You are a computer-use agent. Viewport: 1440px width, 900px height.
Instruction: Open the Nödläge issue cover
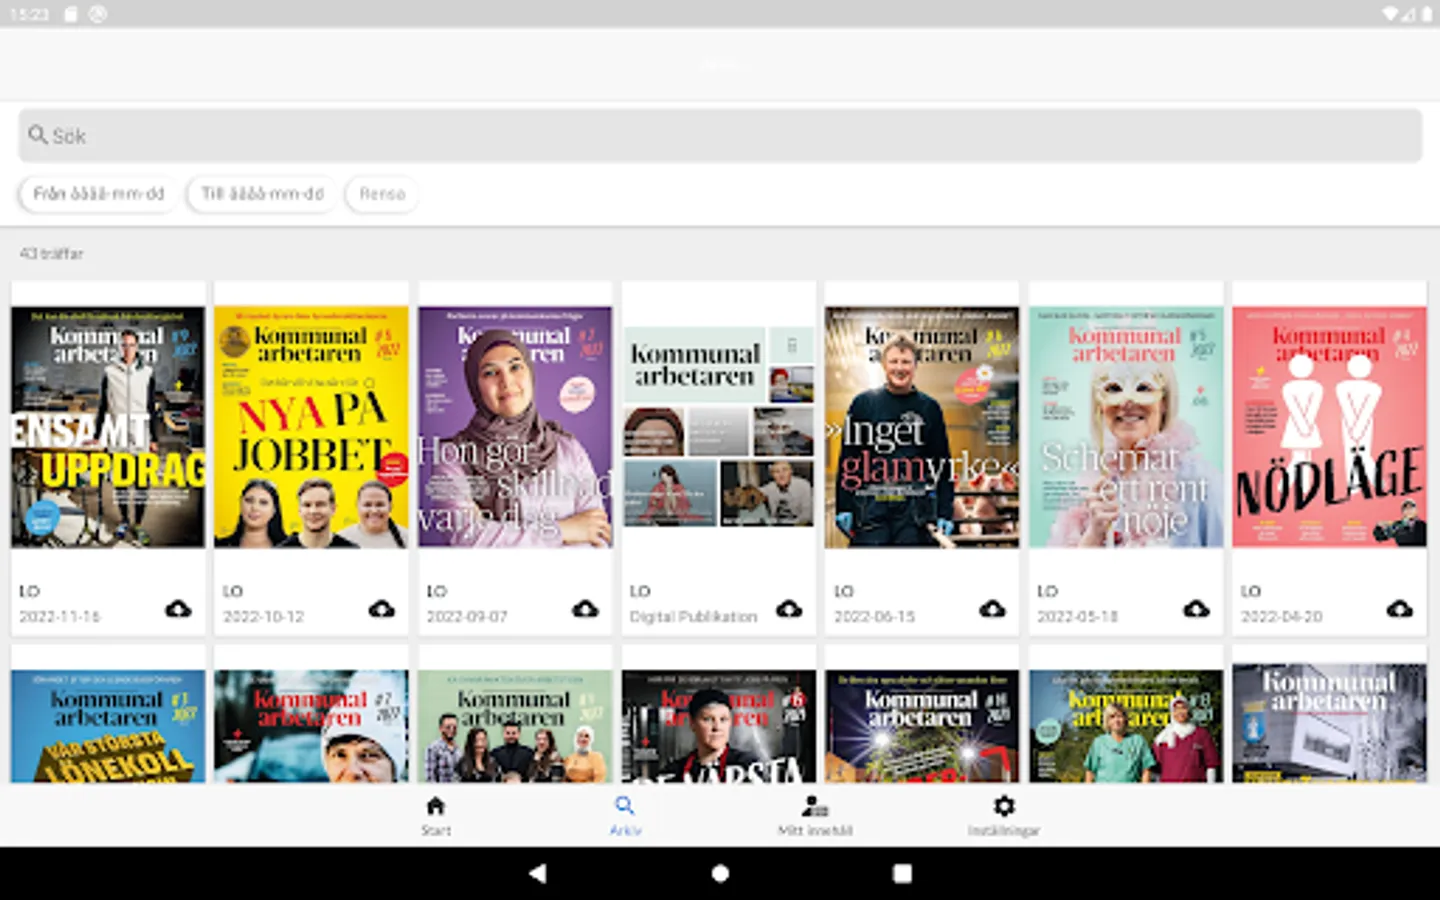[x=1329, y=427]
